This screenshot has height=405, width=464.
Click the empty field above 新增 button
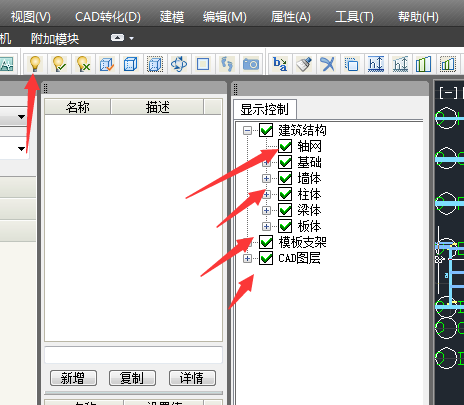pyautogui.click(x=133, y=355)
